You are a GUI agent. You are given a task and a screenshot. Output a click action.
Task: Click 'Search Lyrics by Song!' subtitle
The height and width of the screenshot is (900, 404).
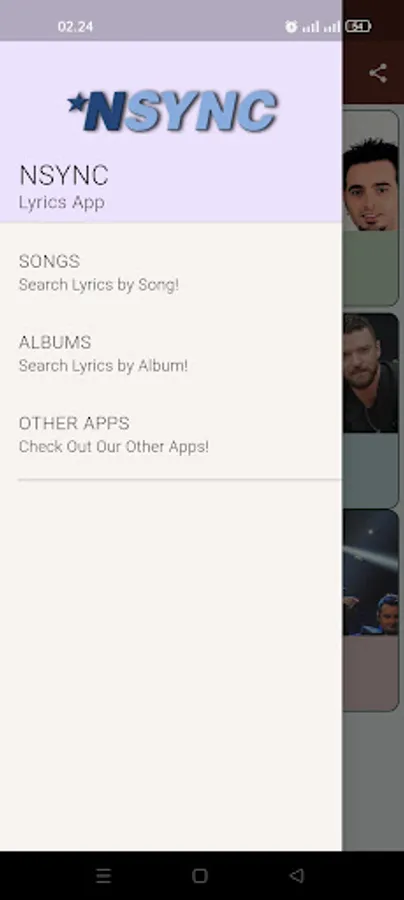point(99,285)
